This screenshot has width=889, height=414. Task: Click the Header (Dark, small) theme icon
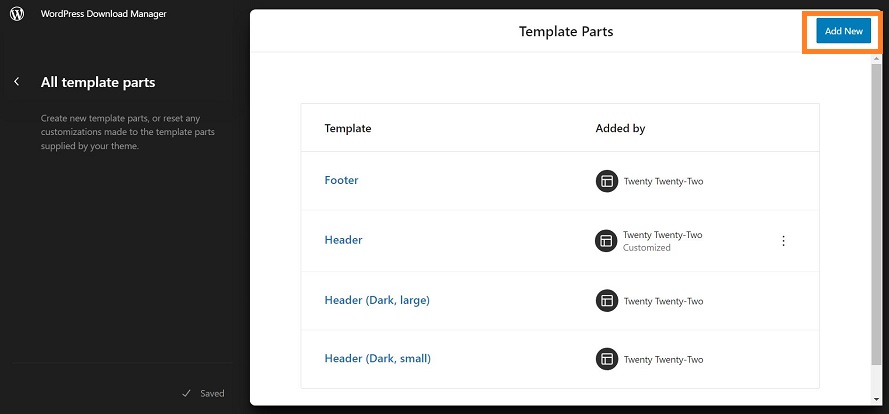tap(607, 359)
